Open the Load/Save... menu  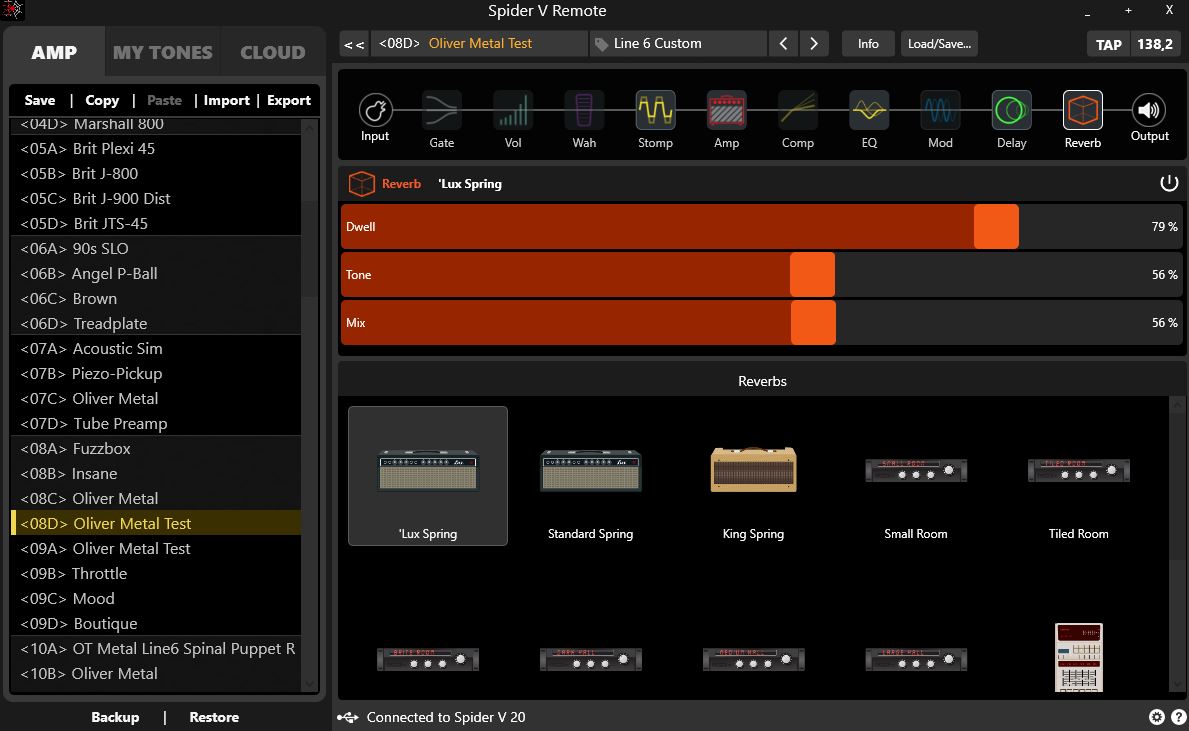(939, 44)
